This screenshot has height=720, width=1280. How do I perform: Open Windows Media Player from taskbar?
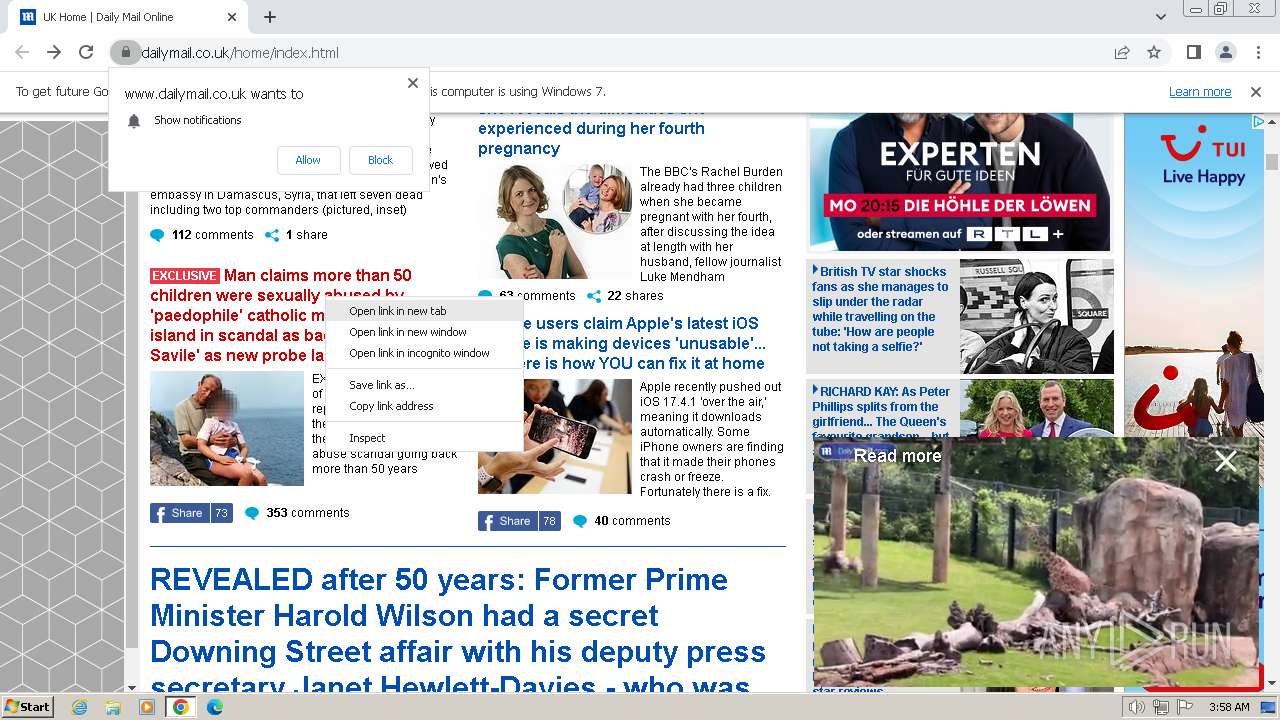(147, 707)
